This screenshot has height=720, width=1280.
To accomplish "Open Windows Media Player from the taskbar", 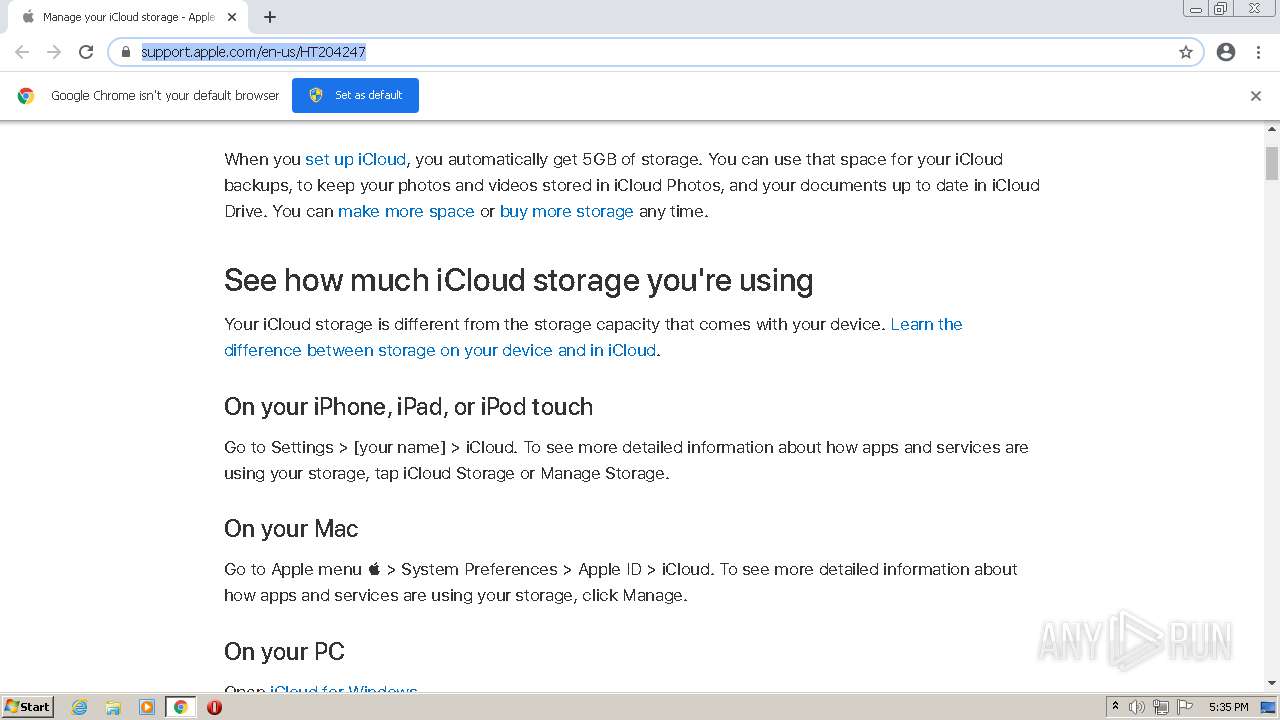I will (x=147, y=707).
